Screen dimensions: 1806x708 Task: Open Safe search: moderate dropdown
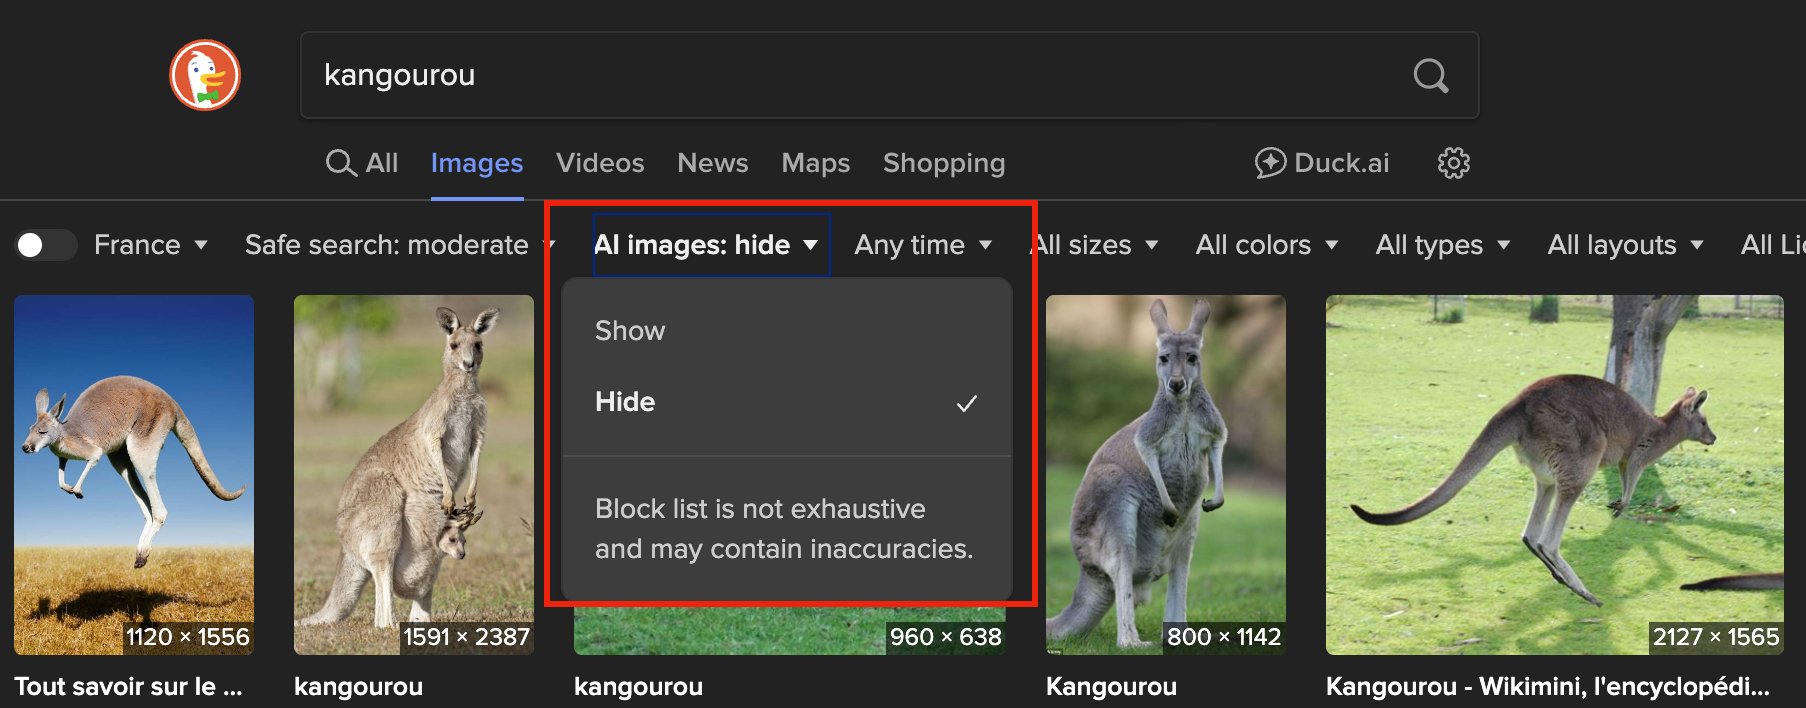pyautogui.click(x=398, y=245)
